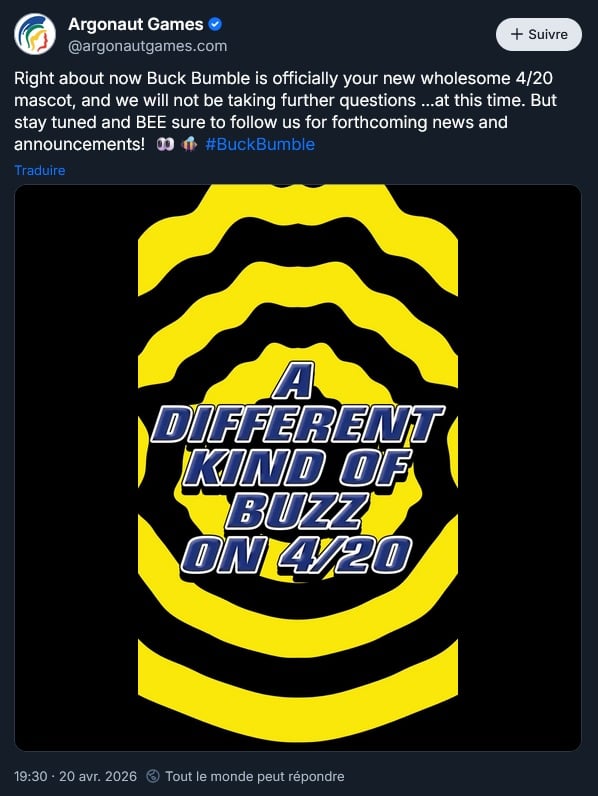
Task: Click the bee emoji in the post
Action: pyautogui.click(x=189, y=144)
